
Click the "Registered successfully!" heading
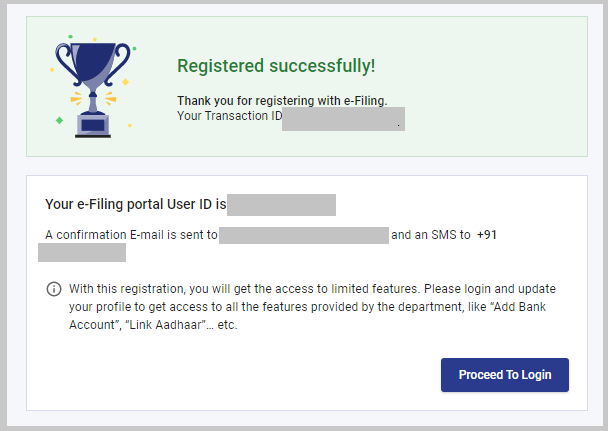click(276, 66)
